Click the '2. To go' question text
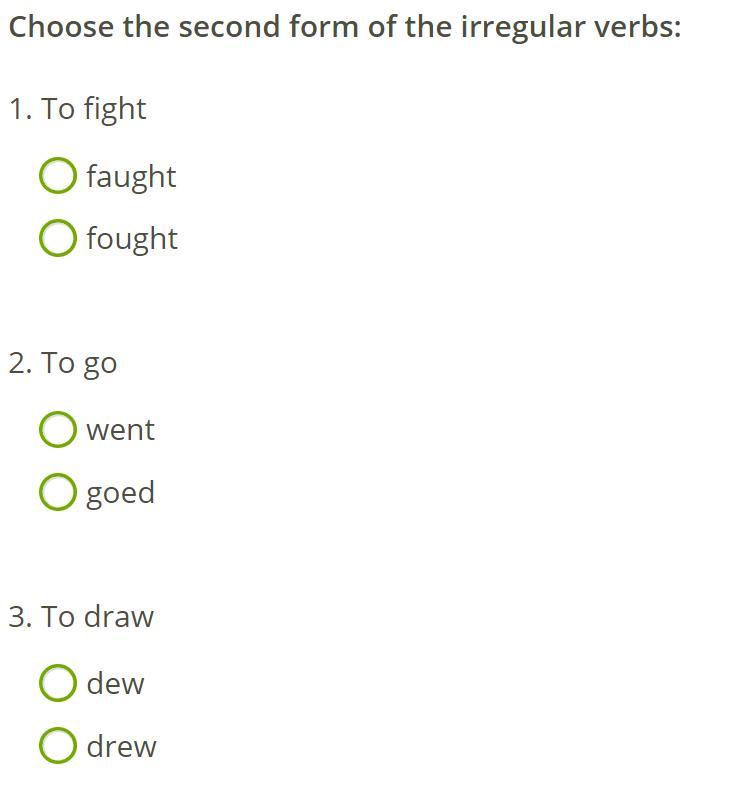The image size is (731, 807). tap(63, 364)
